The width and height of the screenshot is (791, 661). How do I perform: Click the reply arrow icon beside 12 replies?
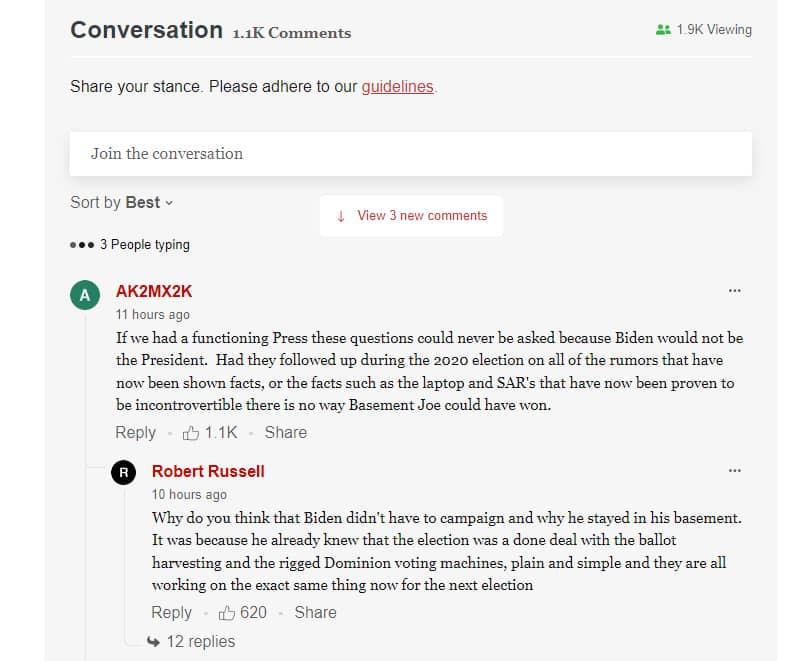[153, 641]
